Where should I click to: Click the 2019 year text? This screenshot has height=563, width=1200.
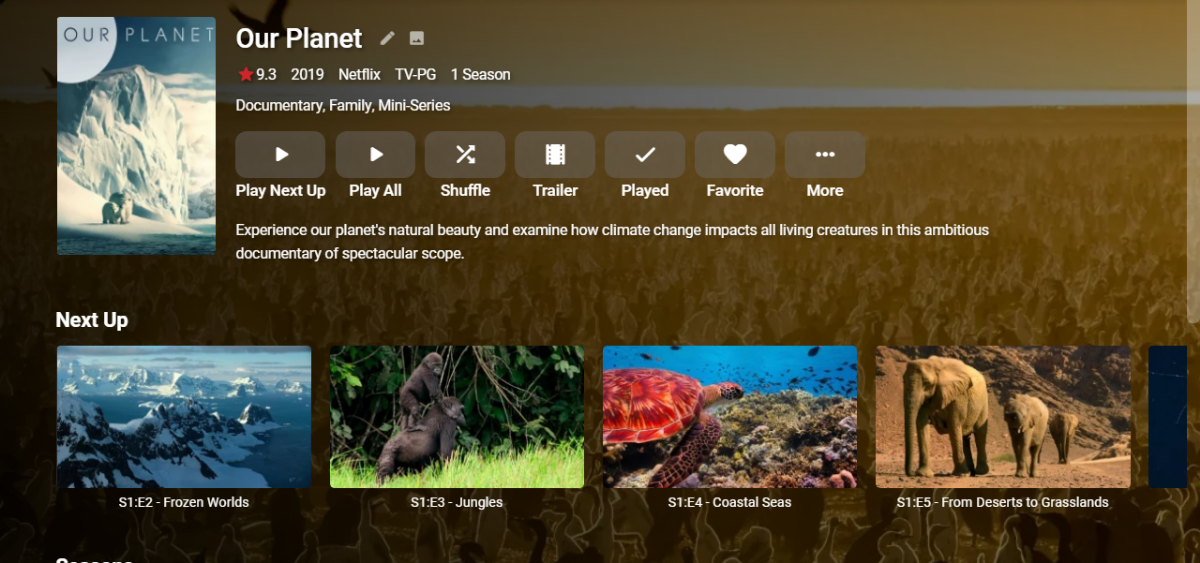[308, 74]
